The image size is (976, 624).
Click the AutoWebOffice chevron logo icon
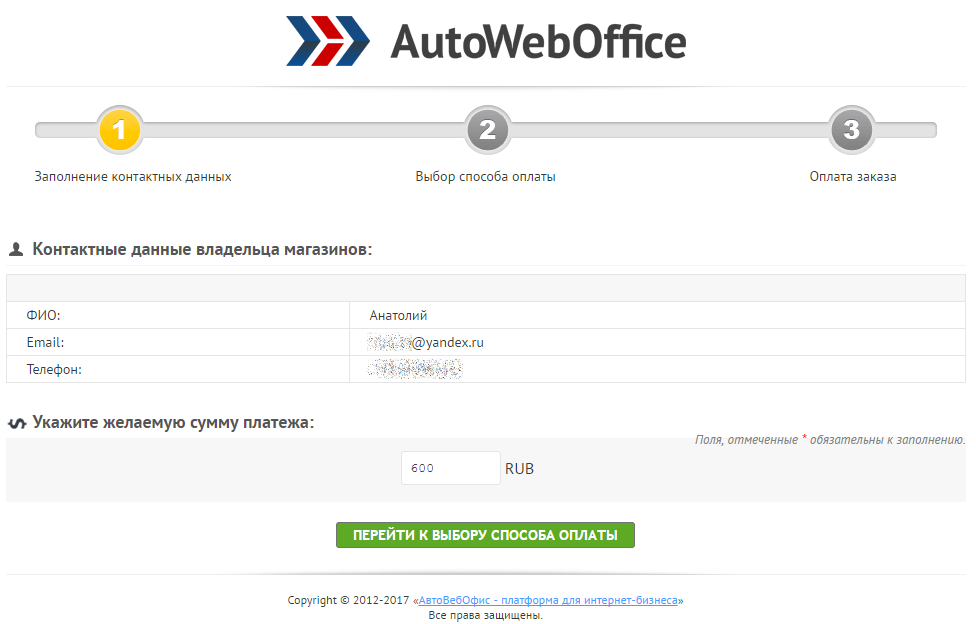pos(327,41)
